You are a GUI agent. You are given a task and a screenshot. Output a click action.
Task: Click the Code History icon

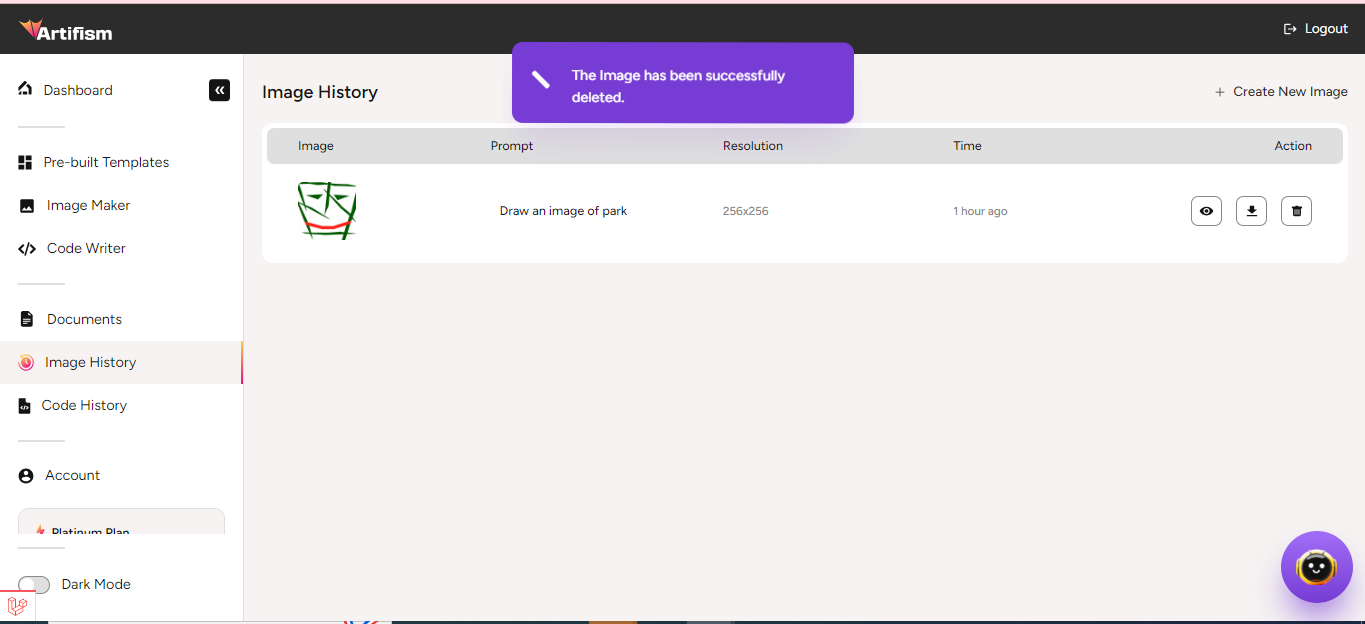point(25,406)
